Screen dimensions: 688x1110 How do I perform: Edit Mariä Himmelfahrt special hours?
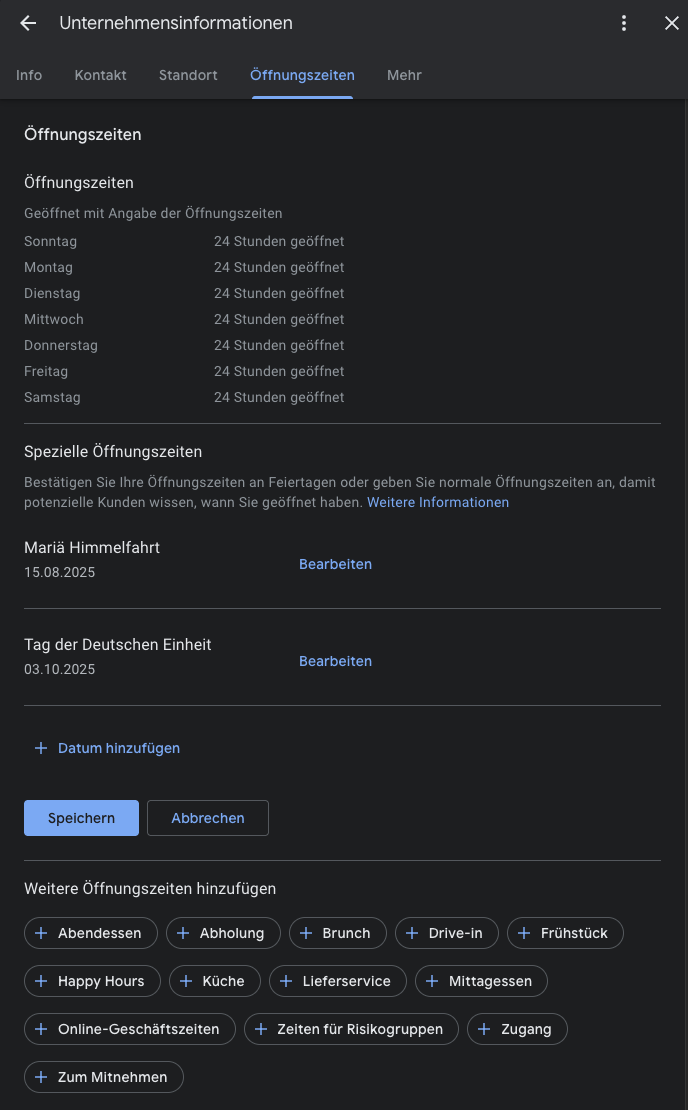(x=336, y=564)
